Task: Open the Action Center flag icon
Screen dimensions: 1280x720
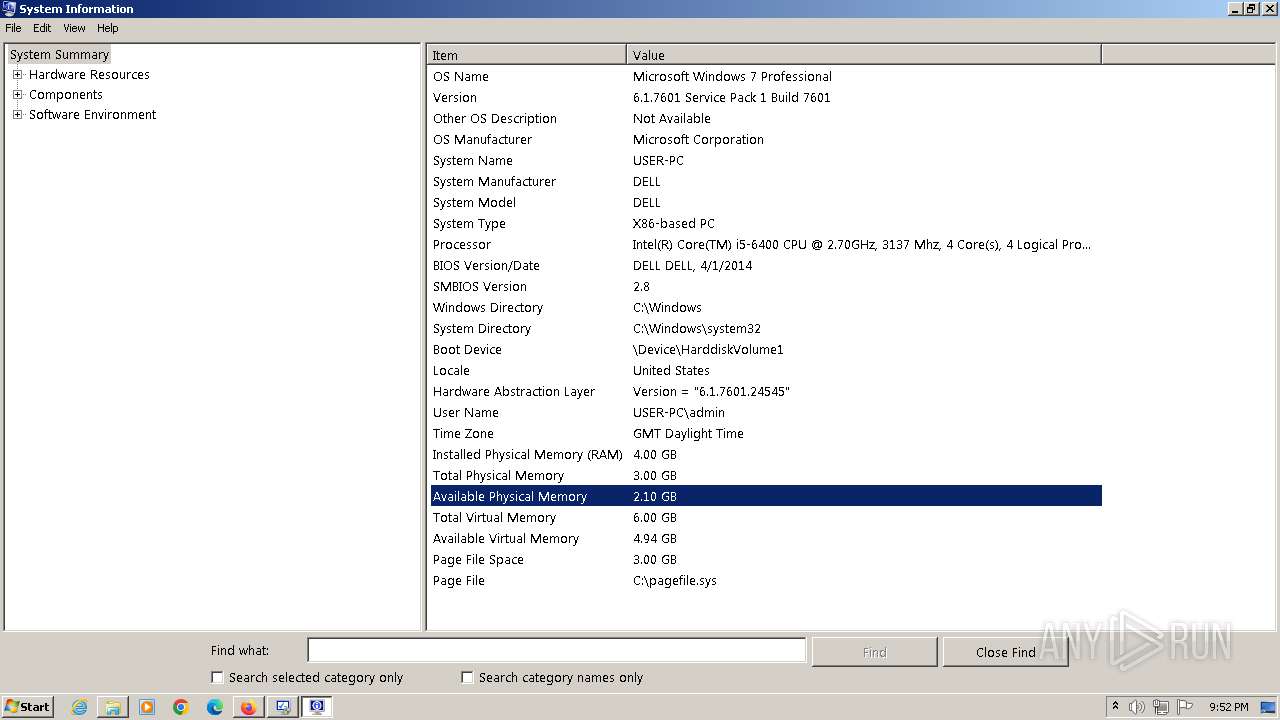Action: [1185, 707]
